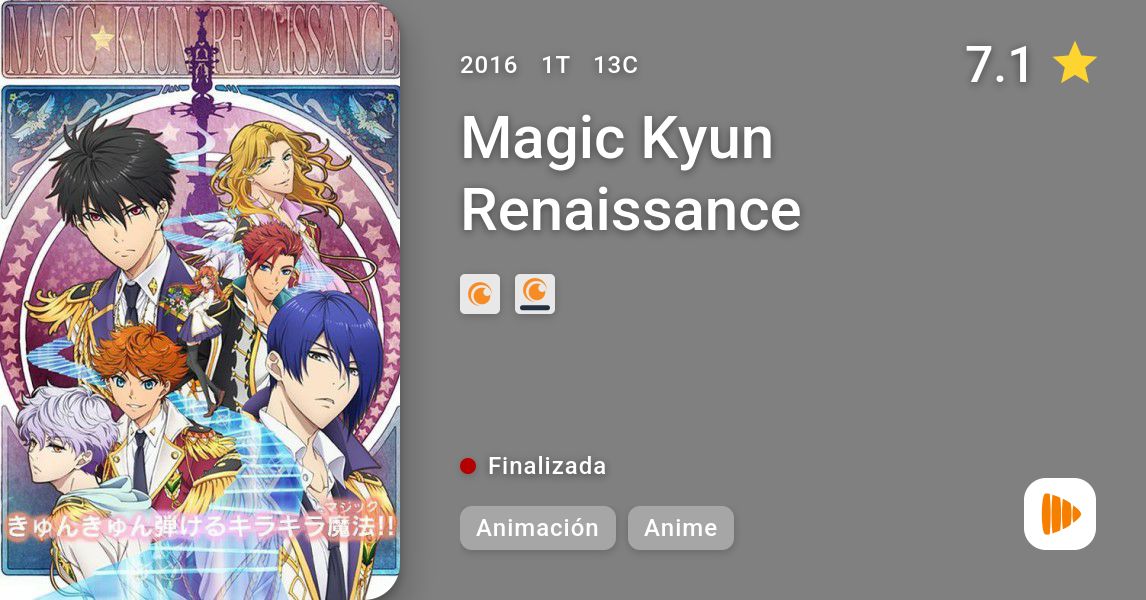Click the red Finalizada status dot
1146x600 pixels.
[468, 466]
